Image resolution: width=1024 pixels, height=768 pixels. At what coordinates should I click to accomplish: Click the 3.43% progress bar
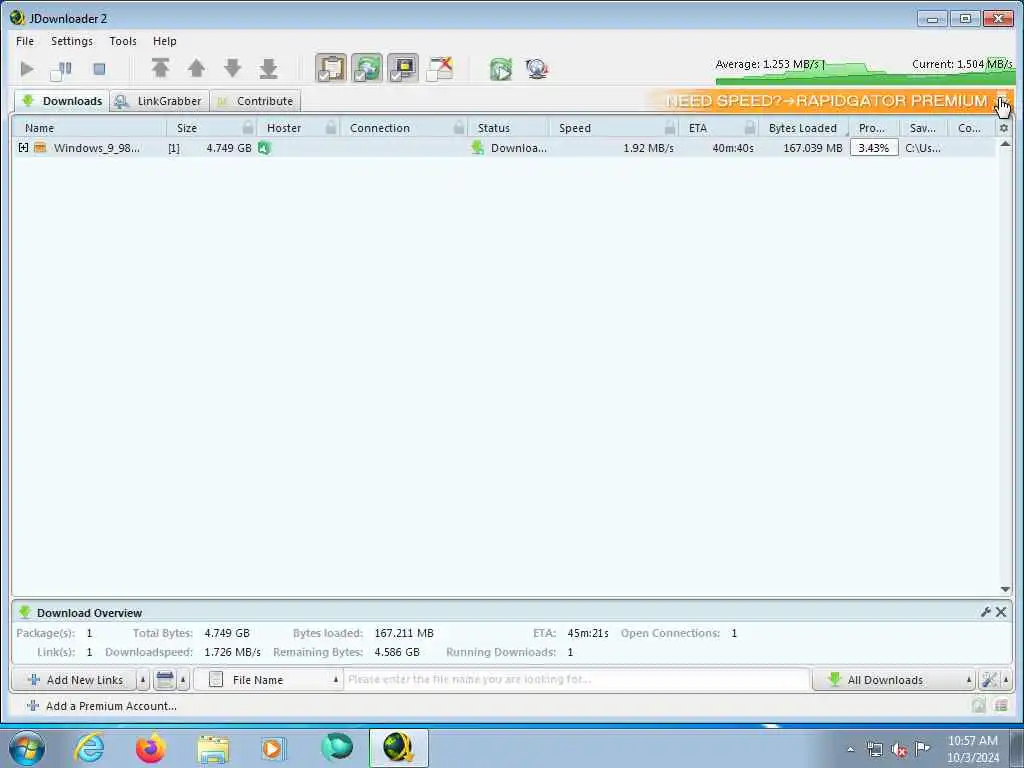tap(874, 148)
